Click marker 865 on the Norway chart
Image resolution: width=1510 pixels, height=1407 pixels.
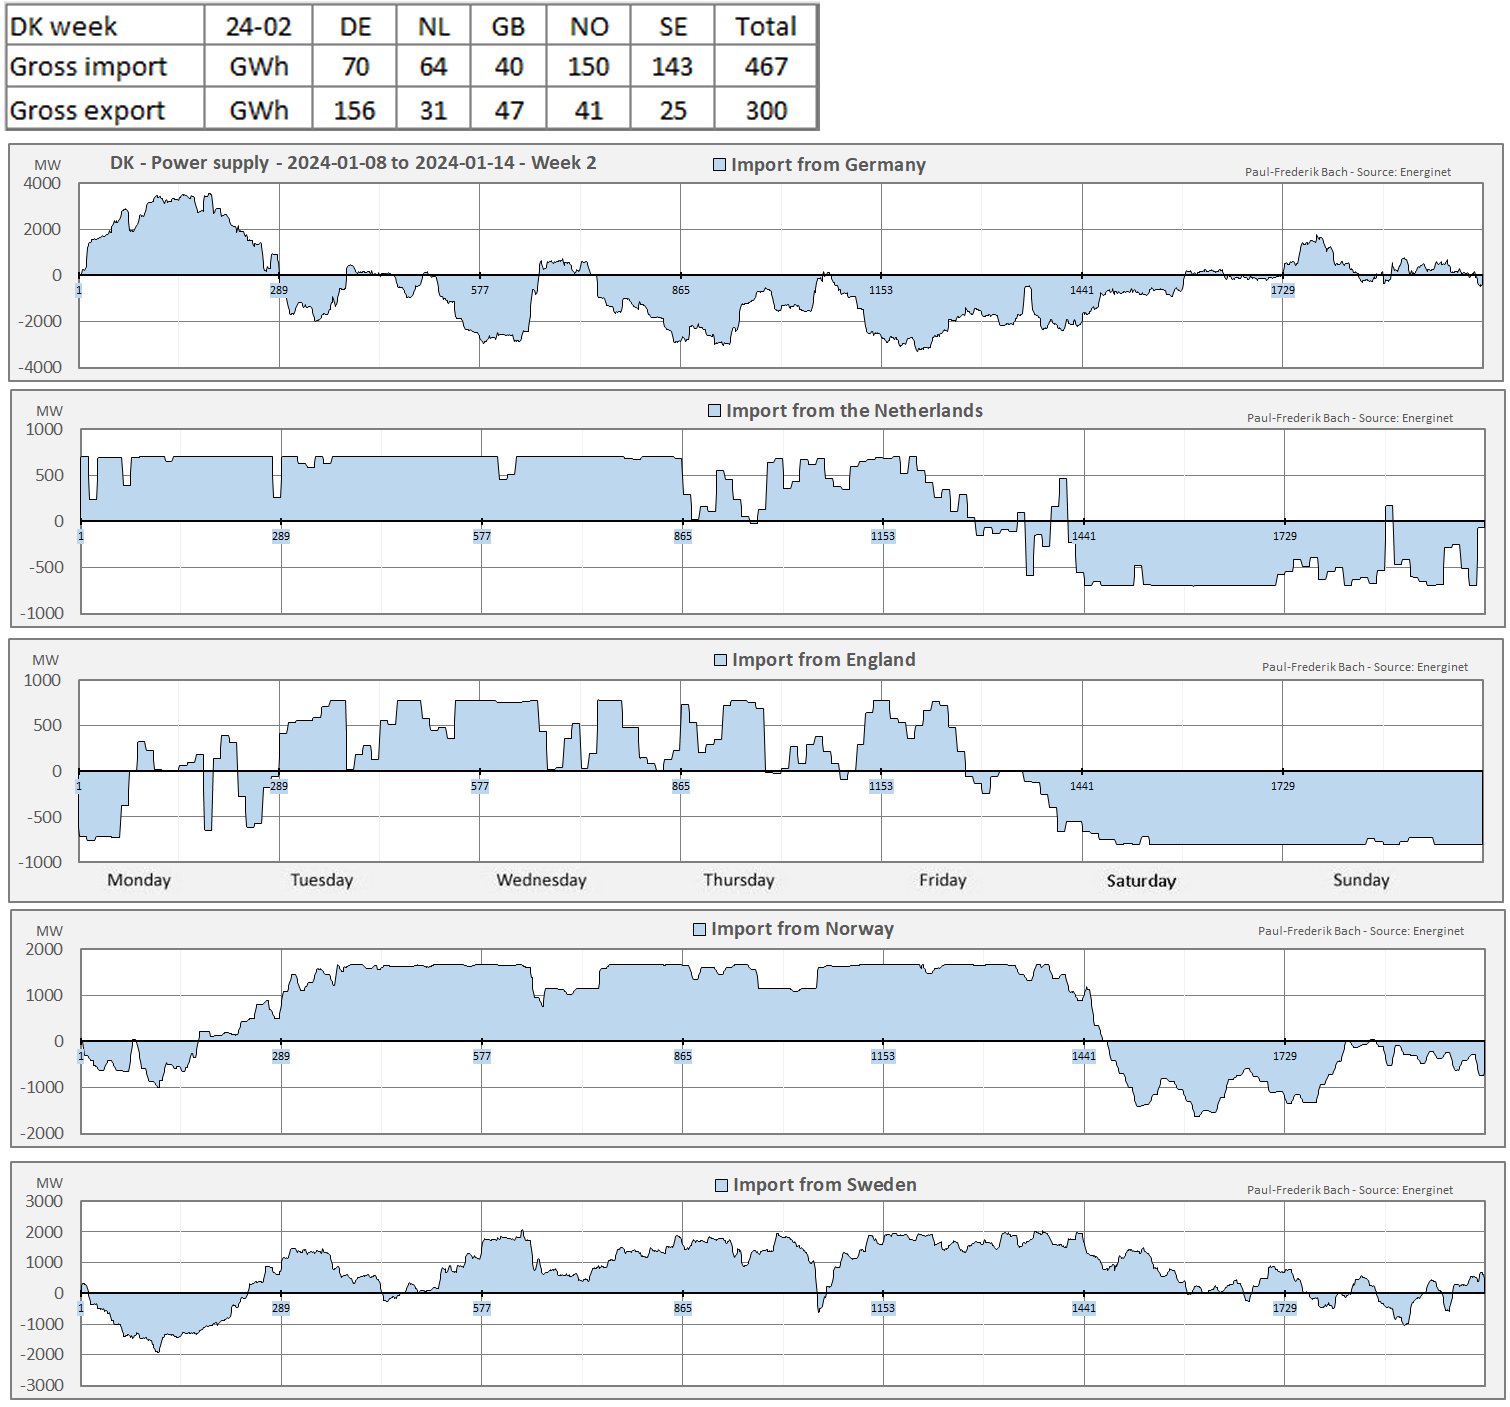[x=682, y=1056]
